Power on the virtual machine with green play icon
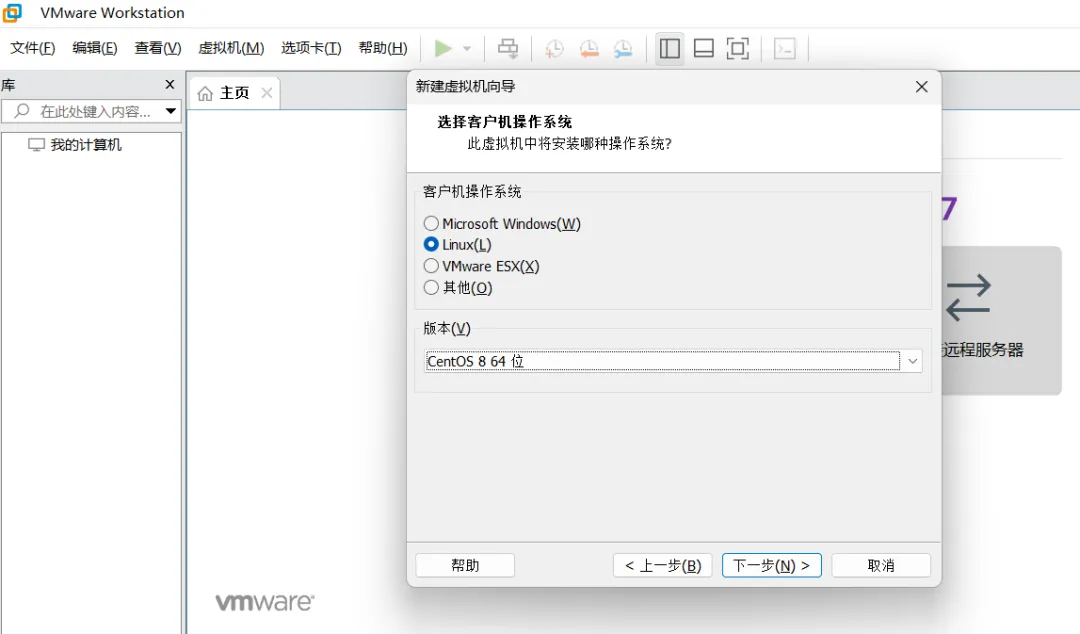This screenshot has height=634, width=1080. tap(443, 48)
